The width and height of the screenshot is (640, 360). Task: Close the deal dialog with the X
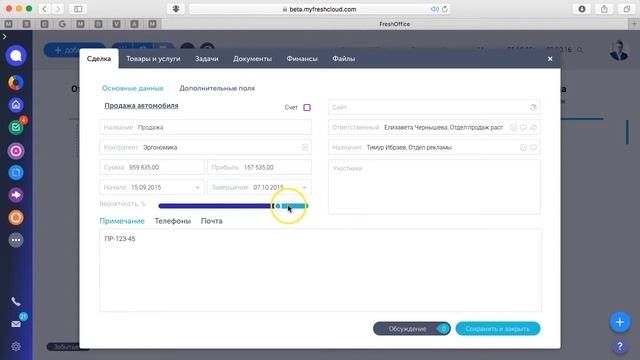tap(550, 59)
